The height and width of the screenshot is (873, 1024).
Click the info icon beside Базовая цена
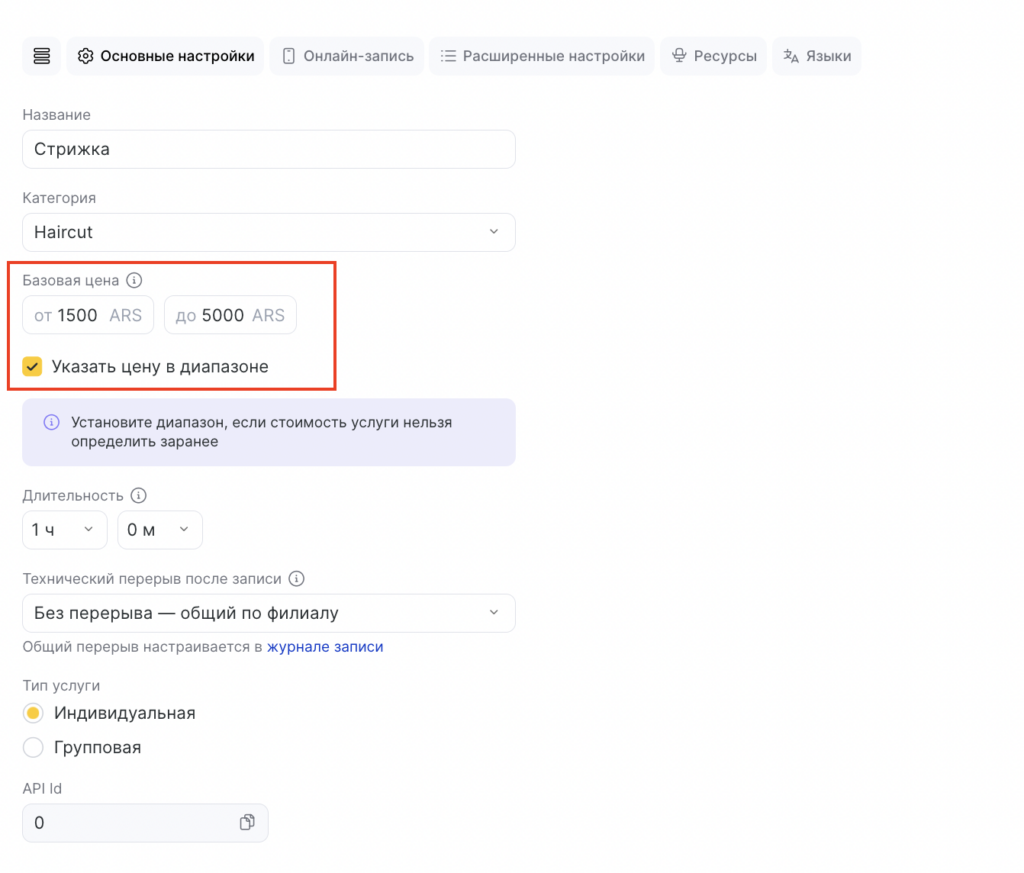(x=135, y=281)
